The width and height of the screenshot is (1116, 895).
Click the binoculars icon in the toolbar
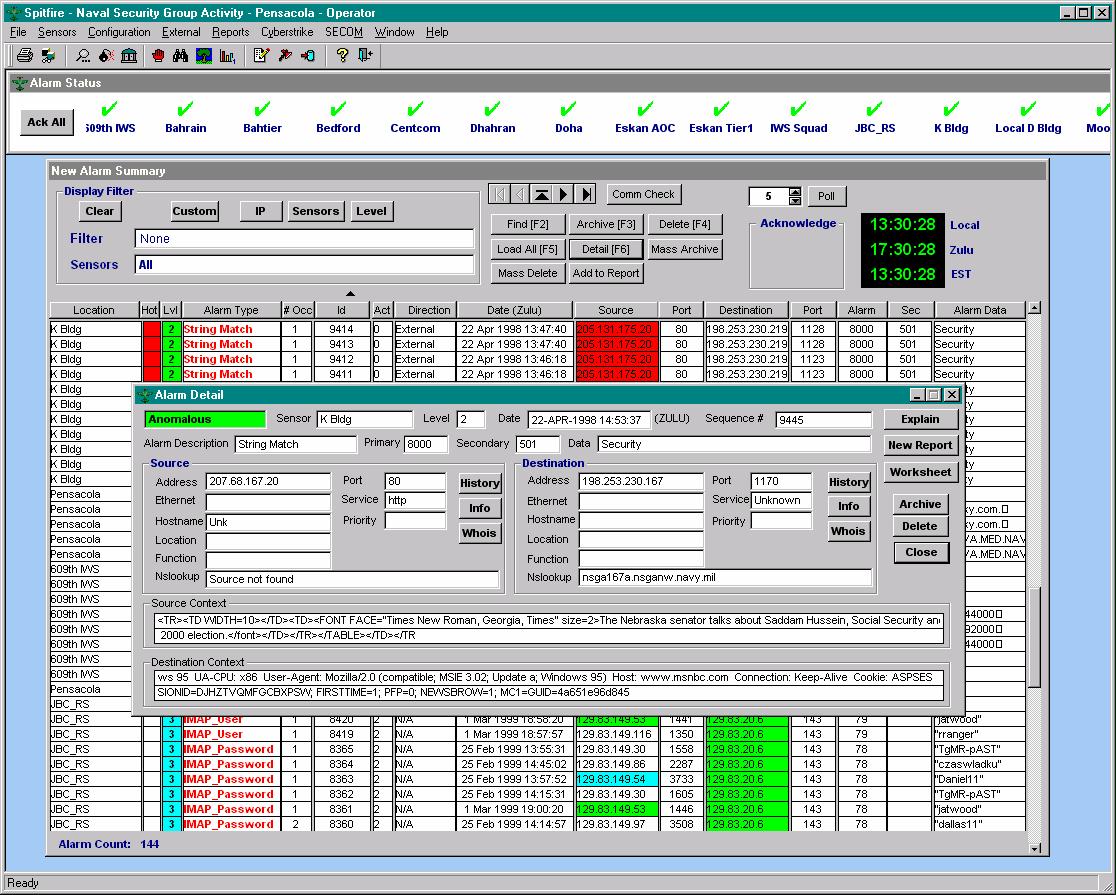(181, 56)
